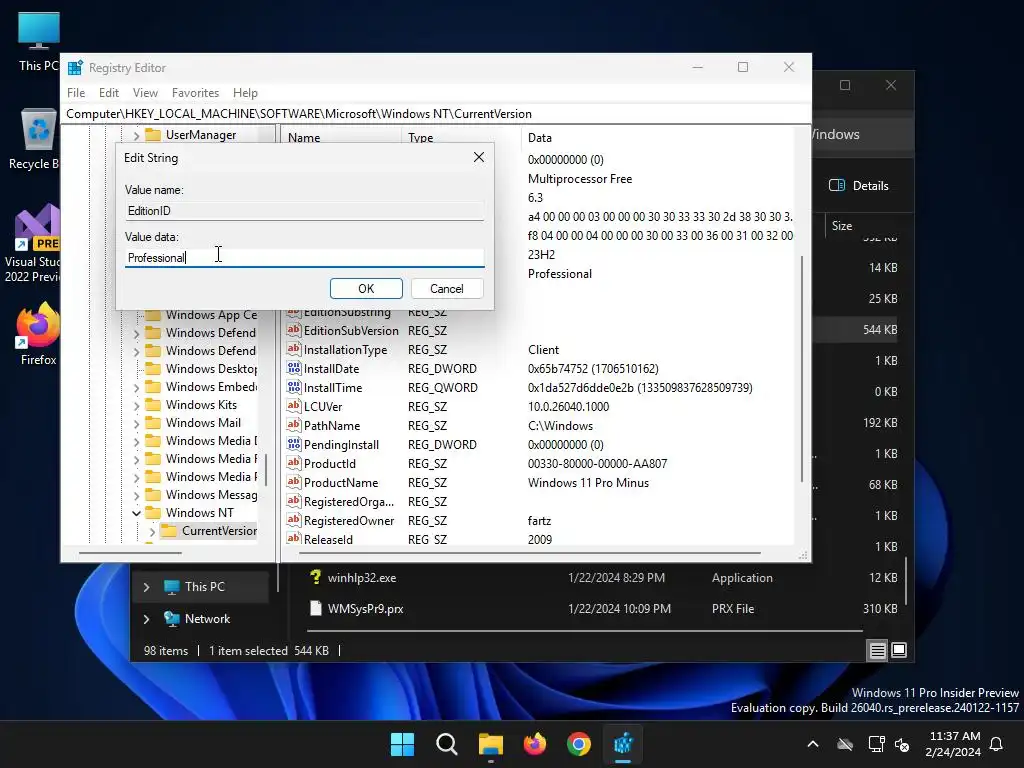
Task: Expand the Windows Mail registry key
Action: (136, 423)
